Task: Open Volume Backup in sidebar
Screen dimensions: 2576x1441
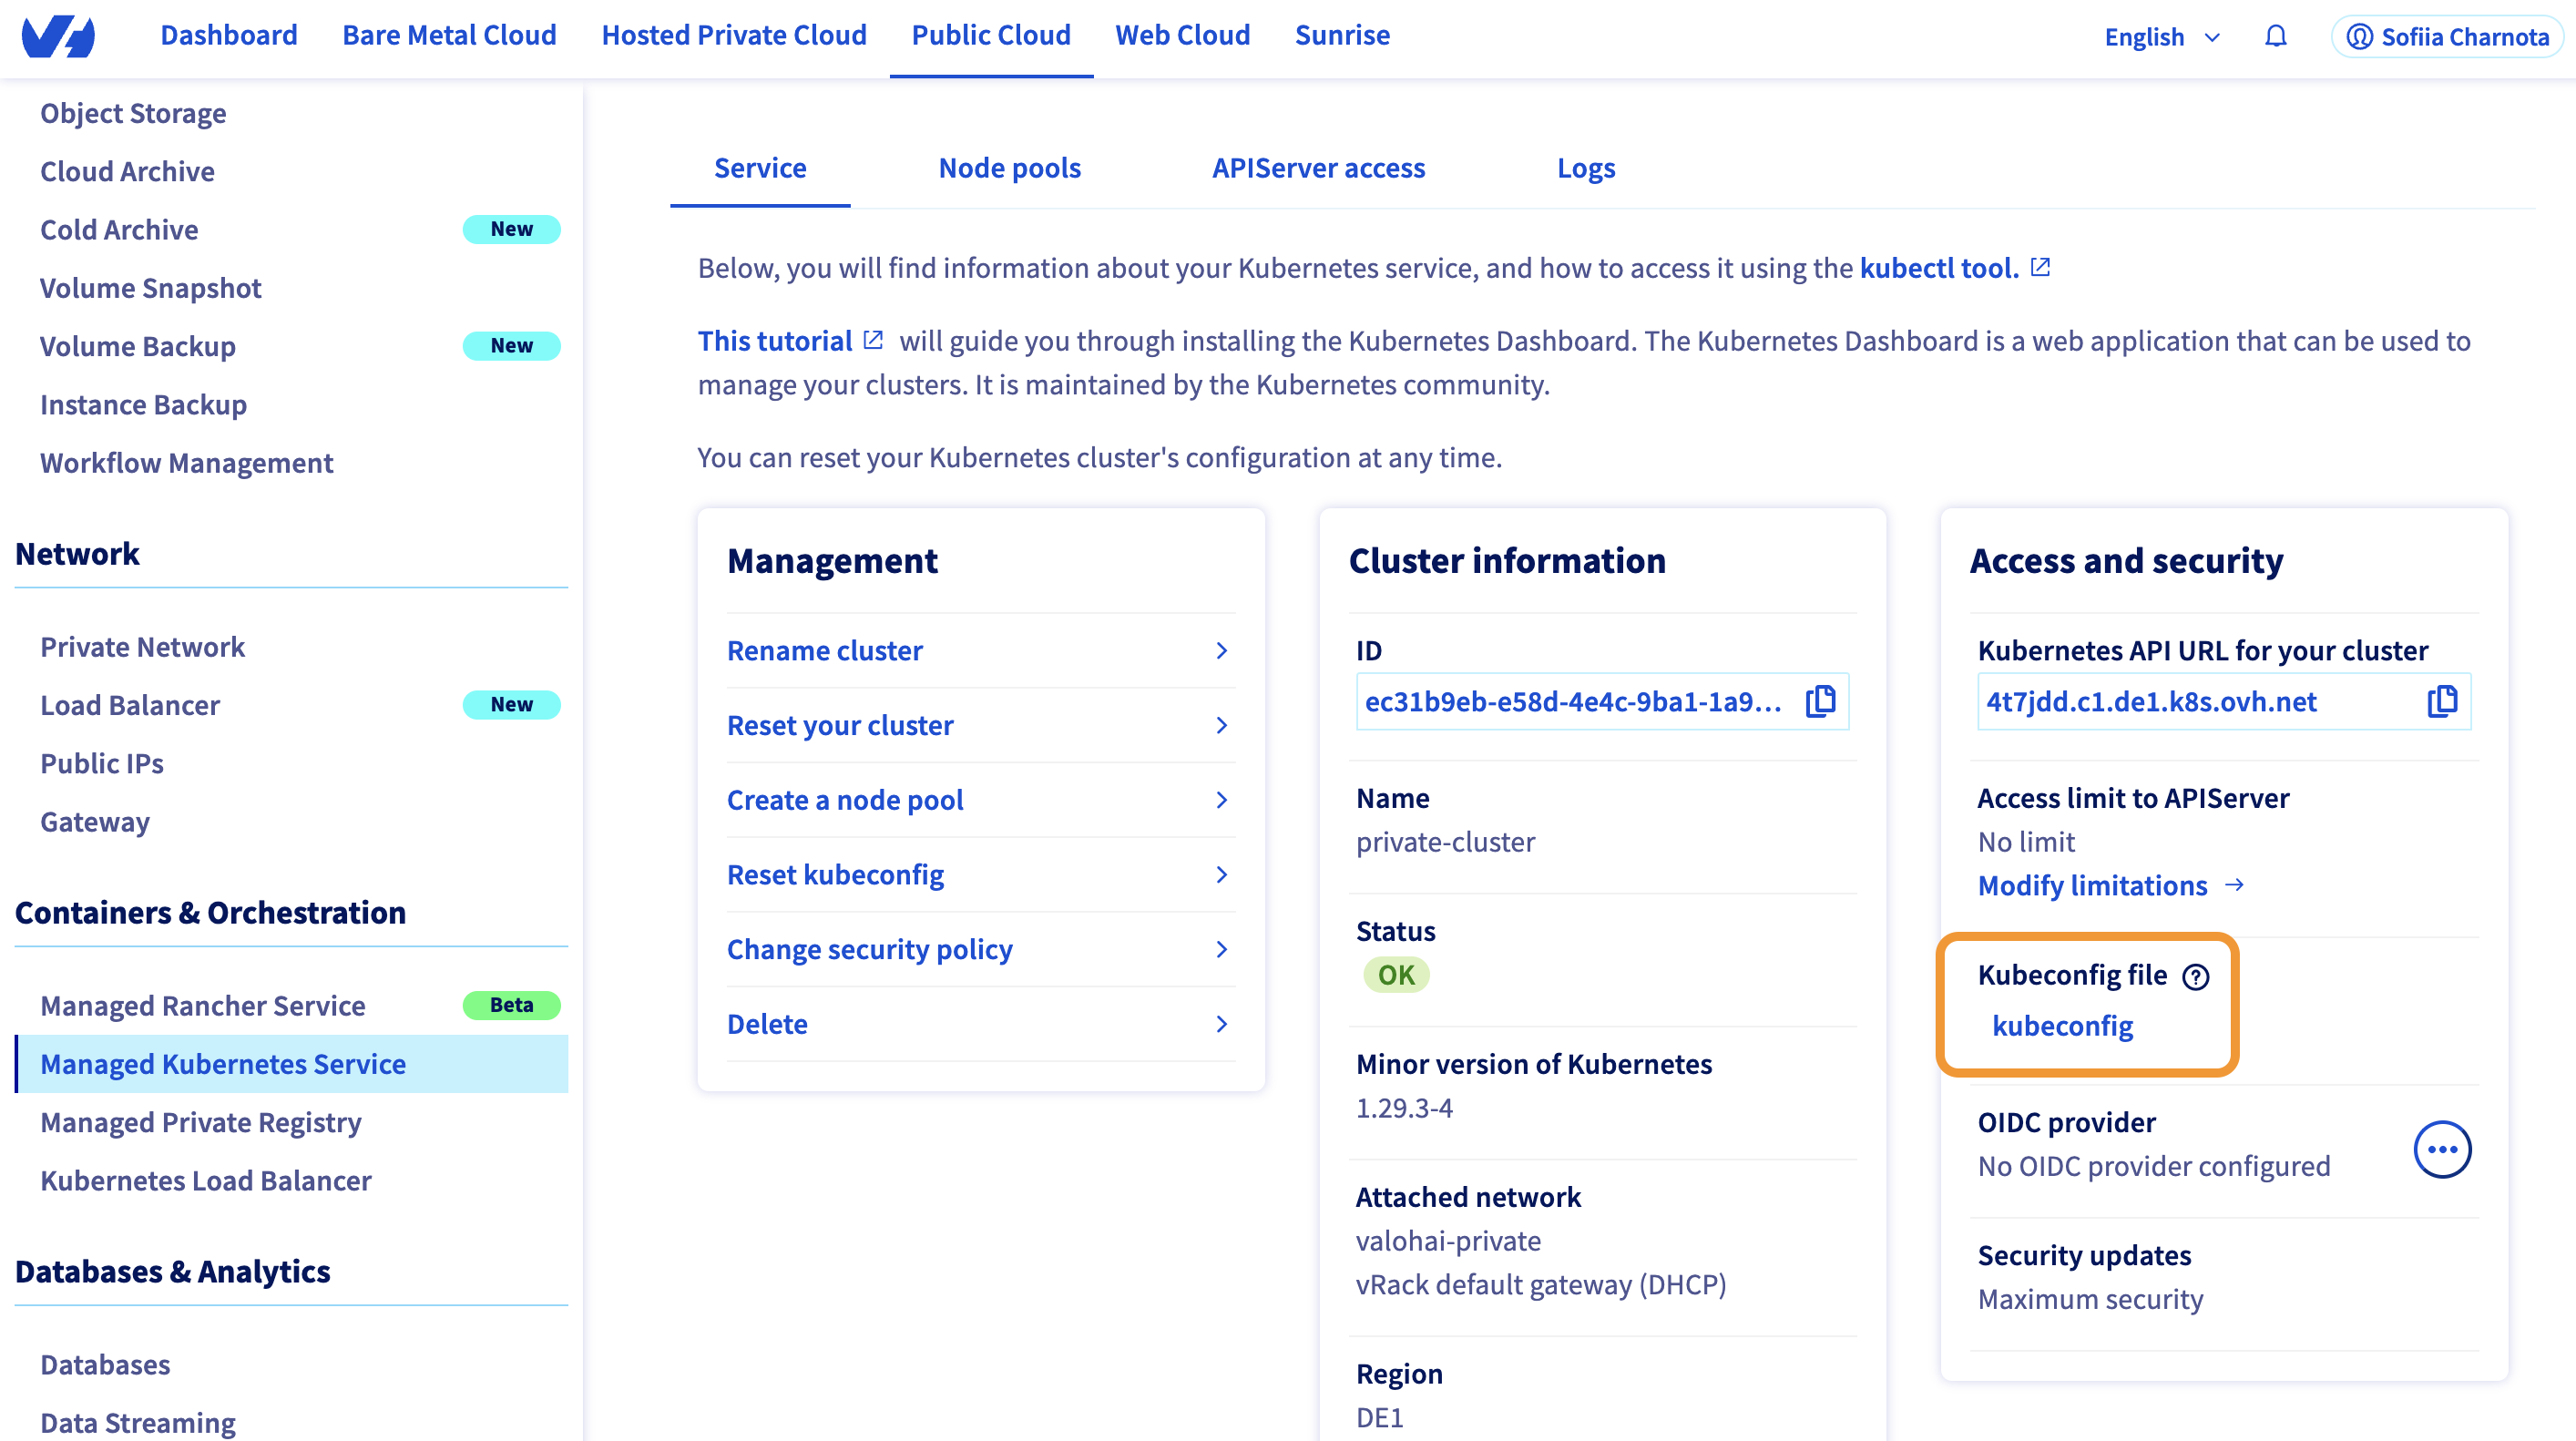Action: pos(138,346)
